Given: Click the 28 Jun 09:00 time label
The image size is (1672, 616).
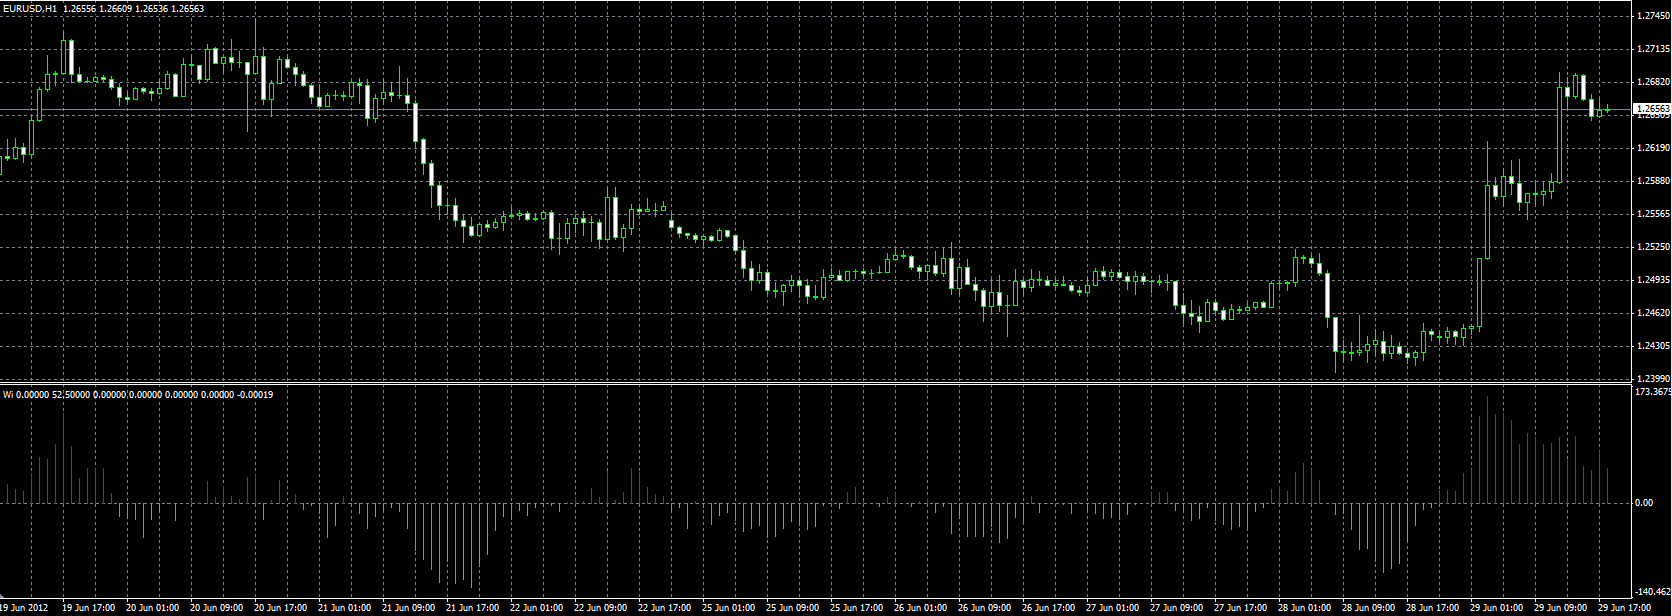Looking at the screenshot, I should pos(1369,608).
